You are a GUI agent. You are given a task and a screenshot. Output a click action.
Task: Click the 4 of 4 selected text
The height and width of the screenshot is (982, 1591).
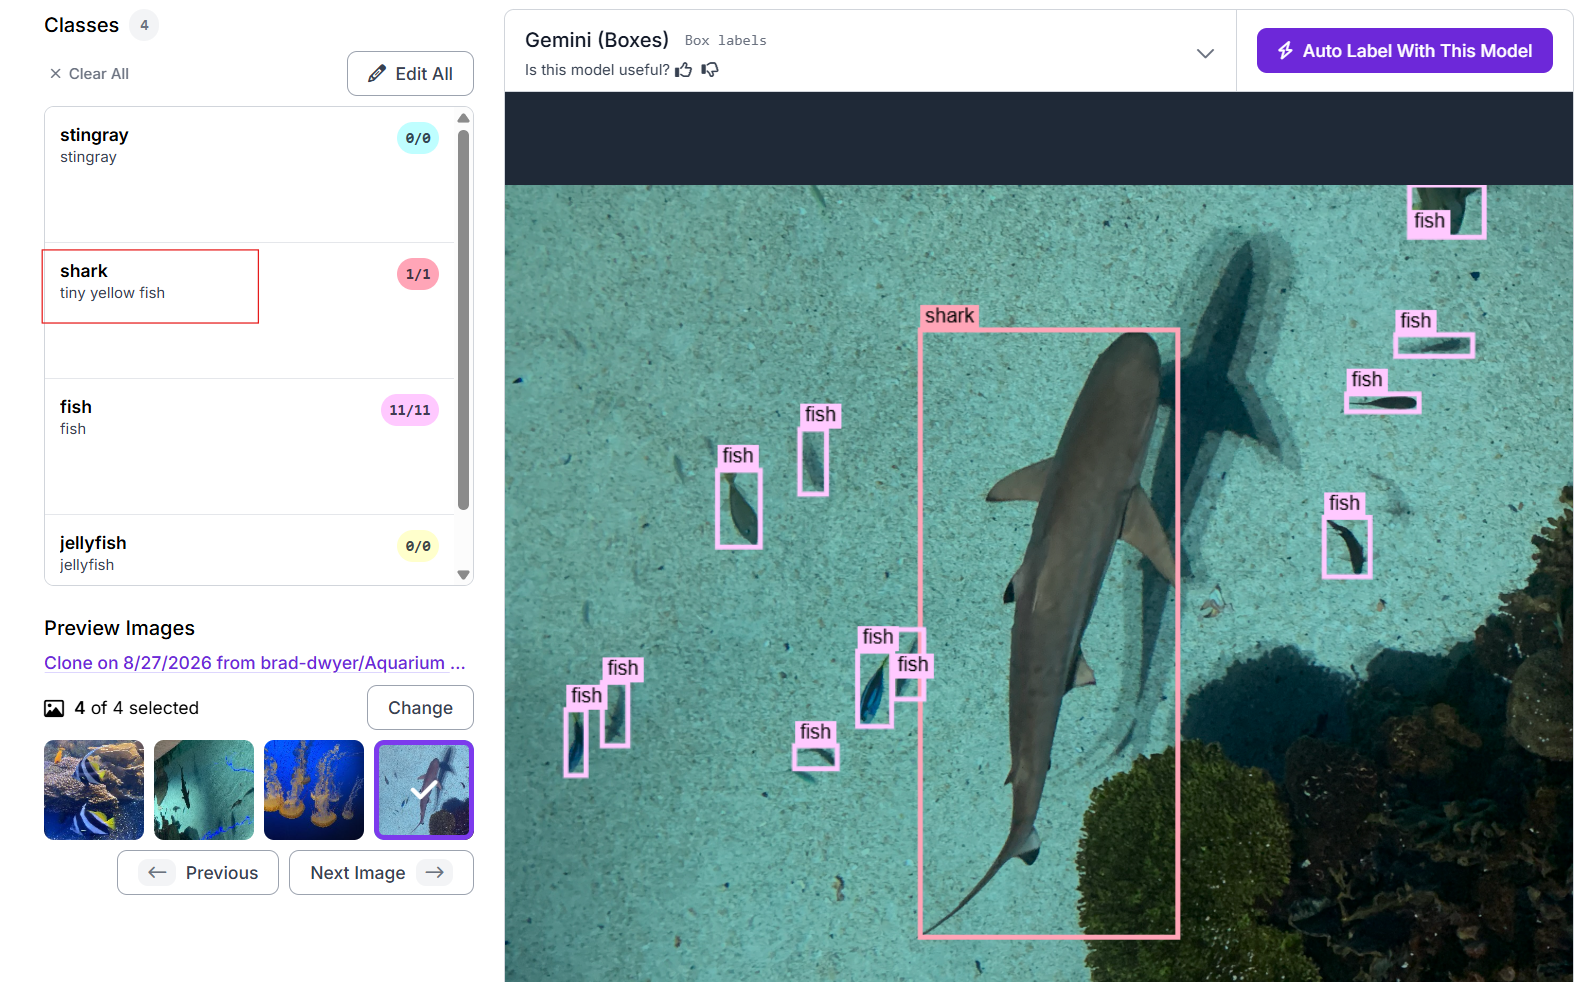click(137, 708)
